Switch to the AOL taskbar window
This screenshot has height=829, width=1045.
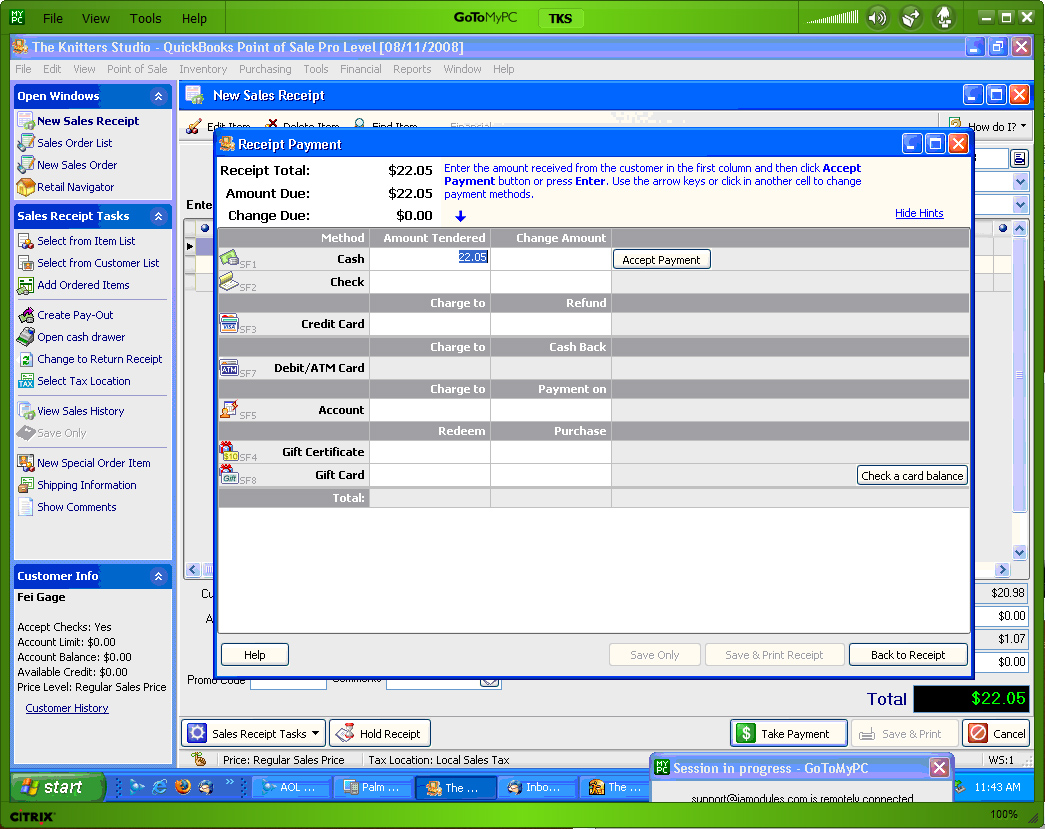click(289, 787)
